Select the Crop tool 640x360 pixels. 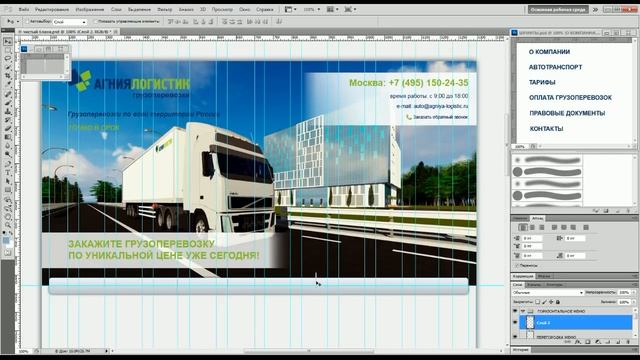tap(8, 76)
